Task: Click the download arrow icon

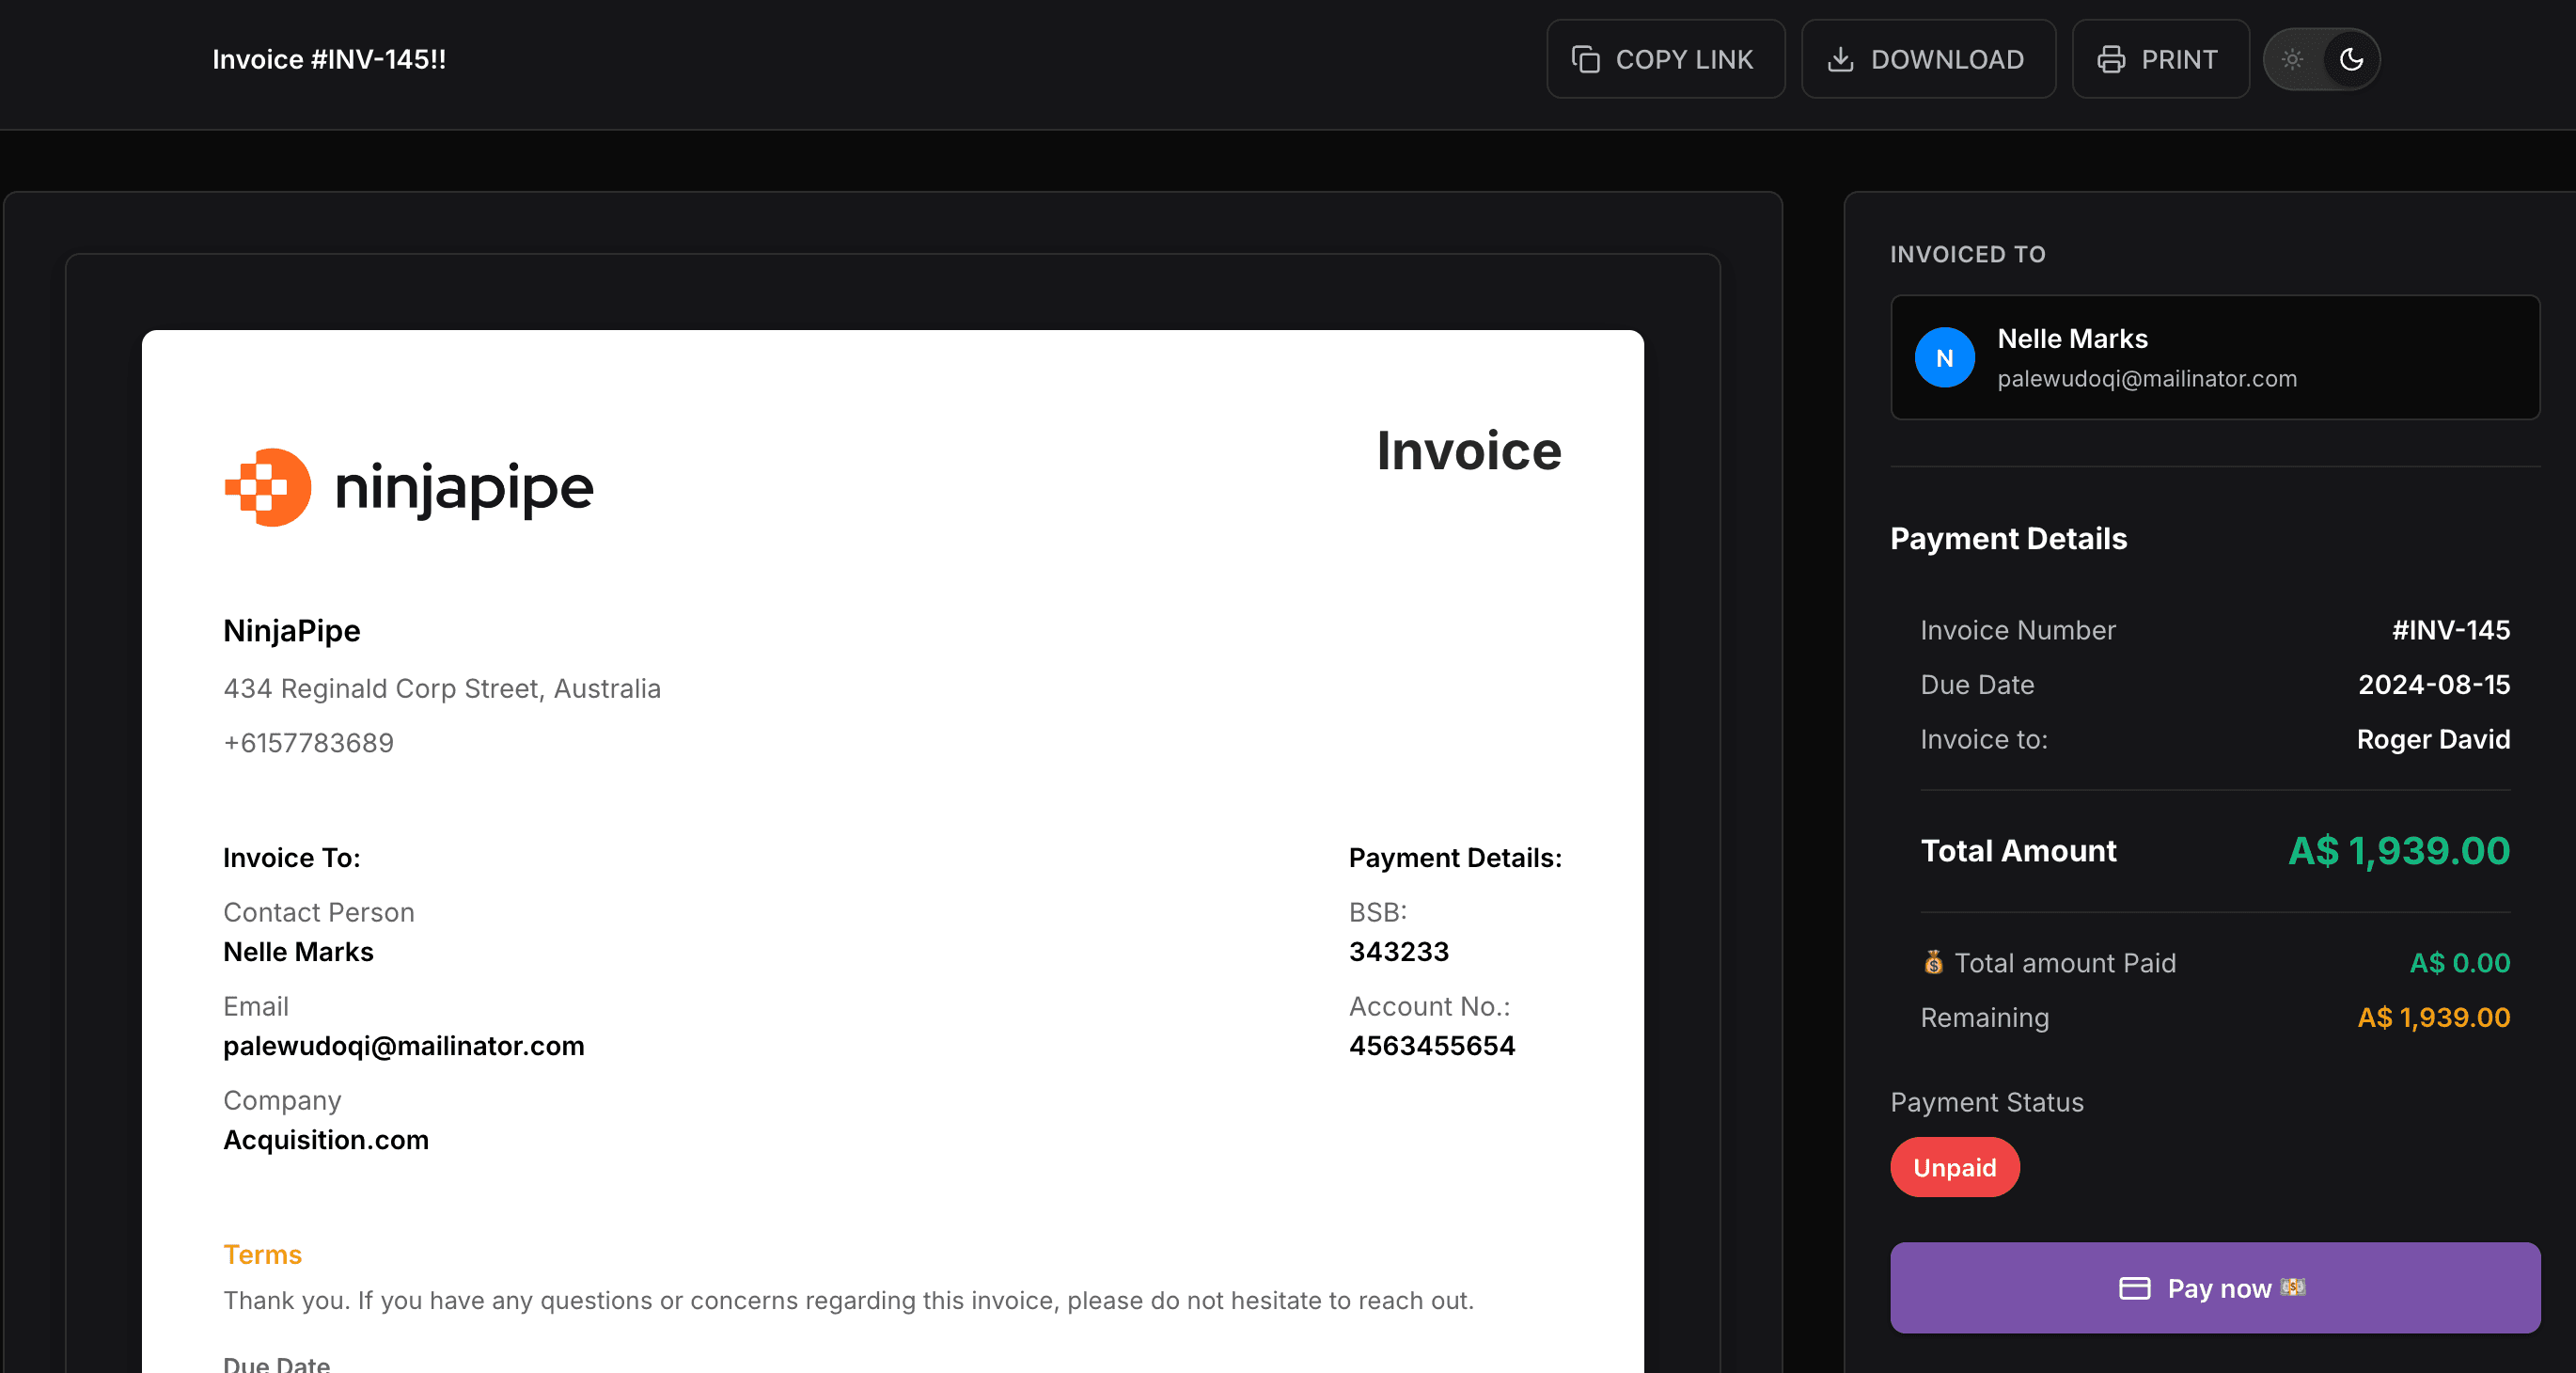Action: [x=1841, y=59]
